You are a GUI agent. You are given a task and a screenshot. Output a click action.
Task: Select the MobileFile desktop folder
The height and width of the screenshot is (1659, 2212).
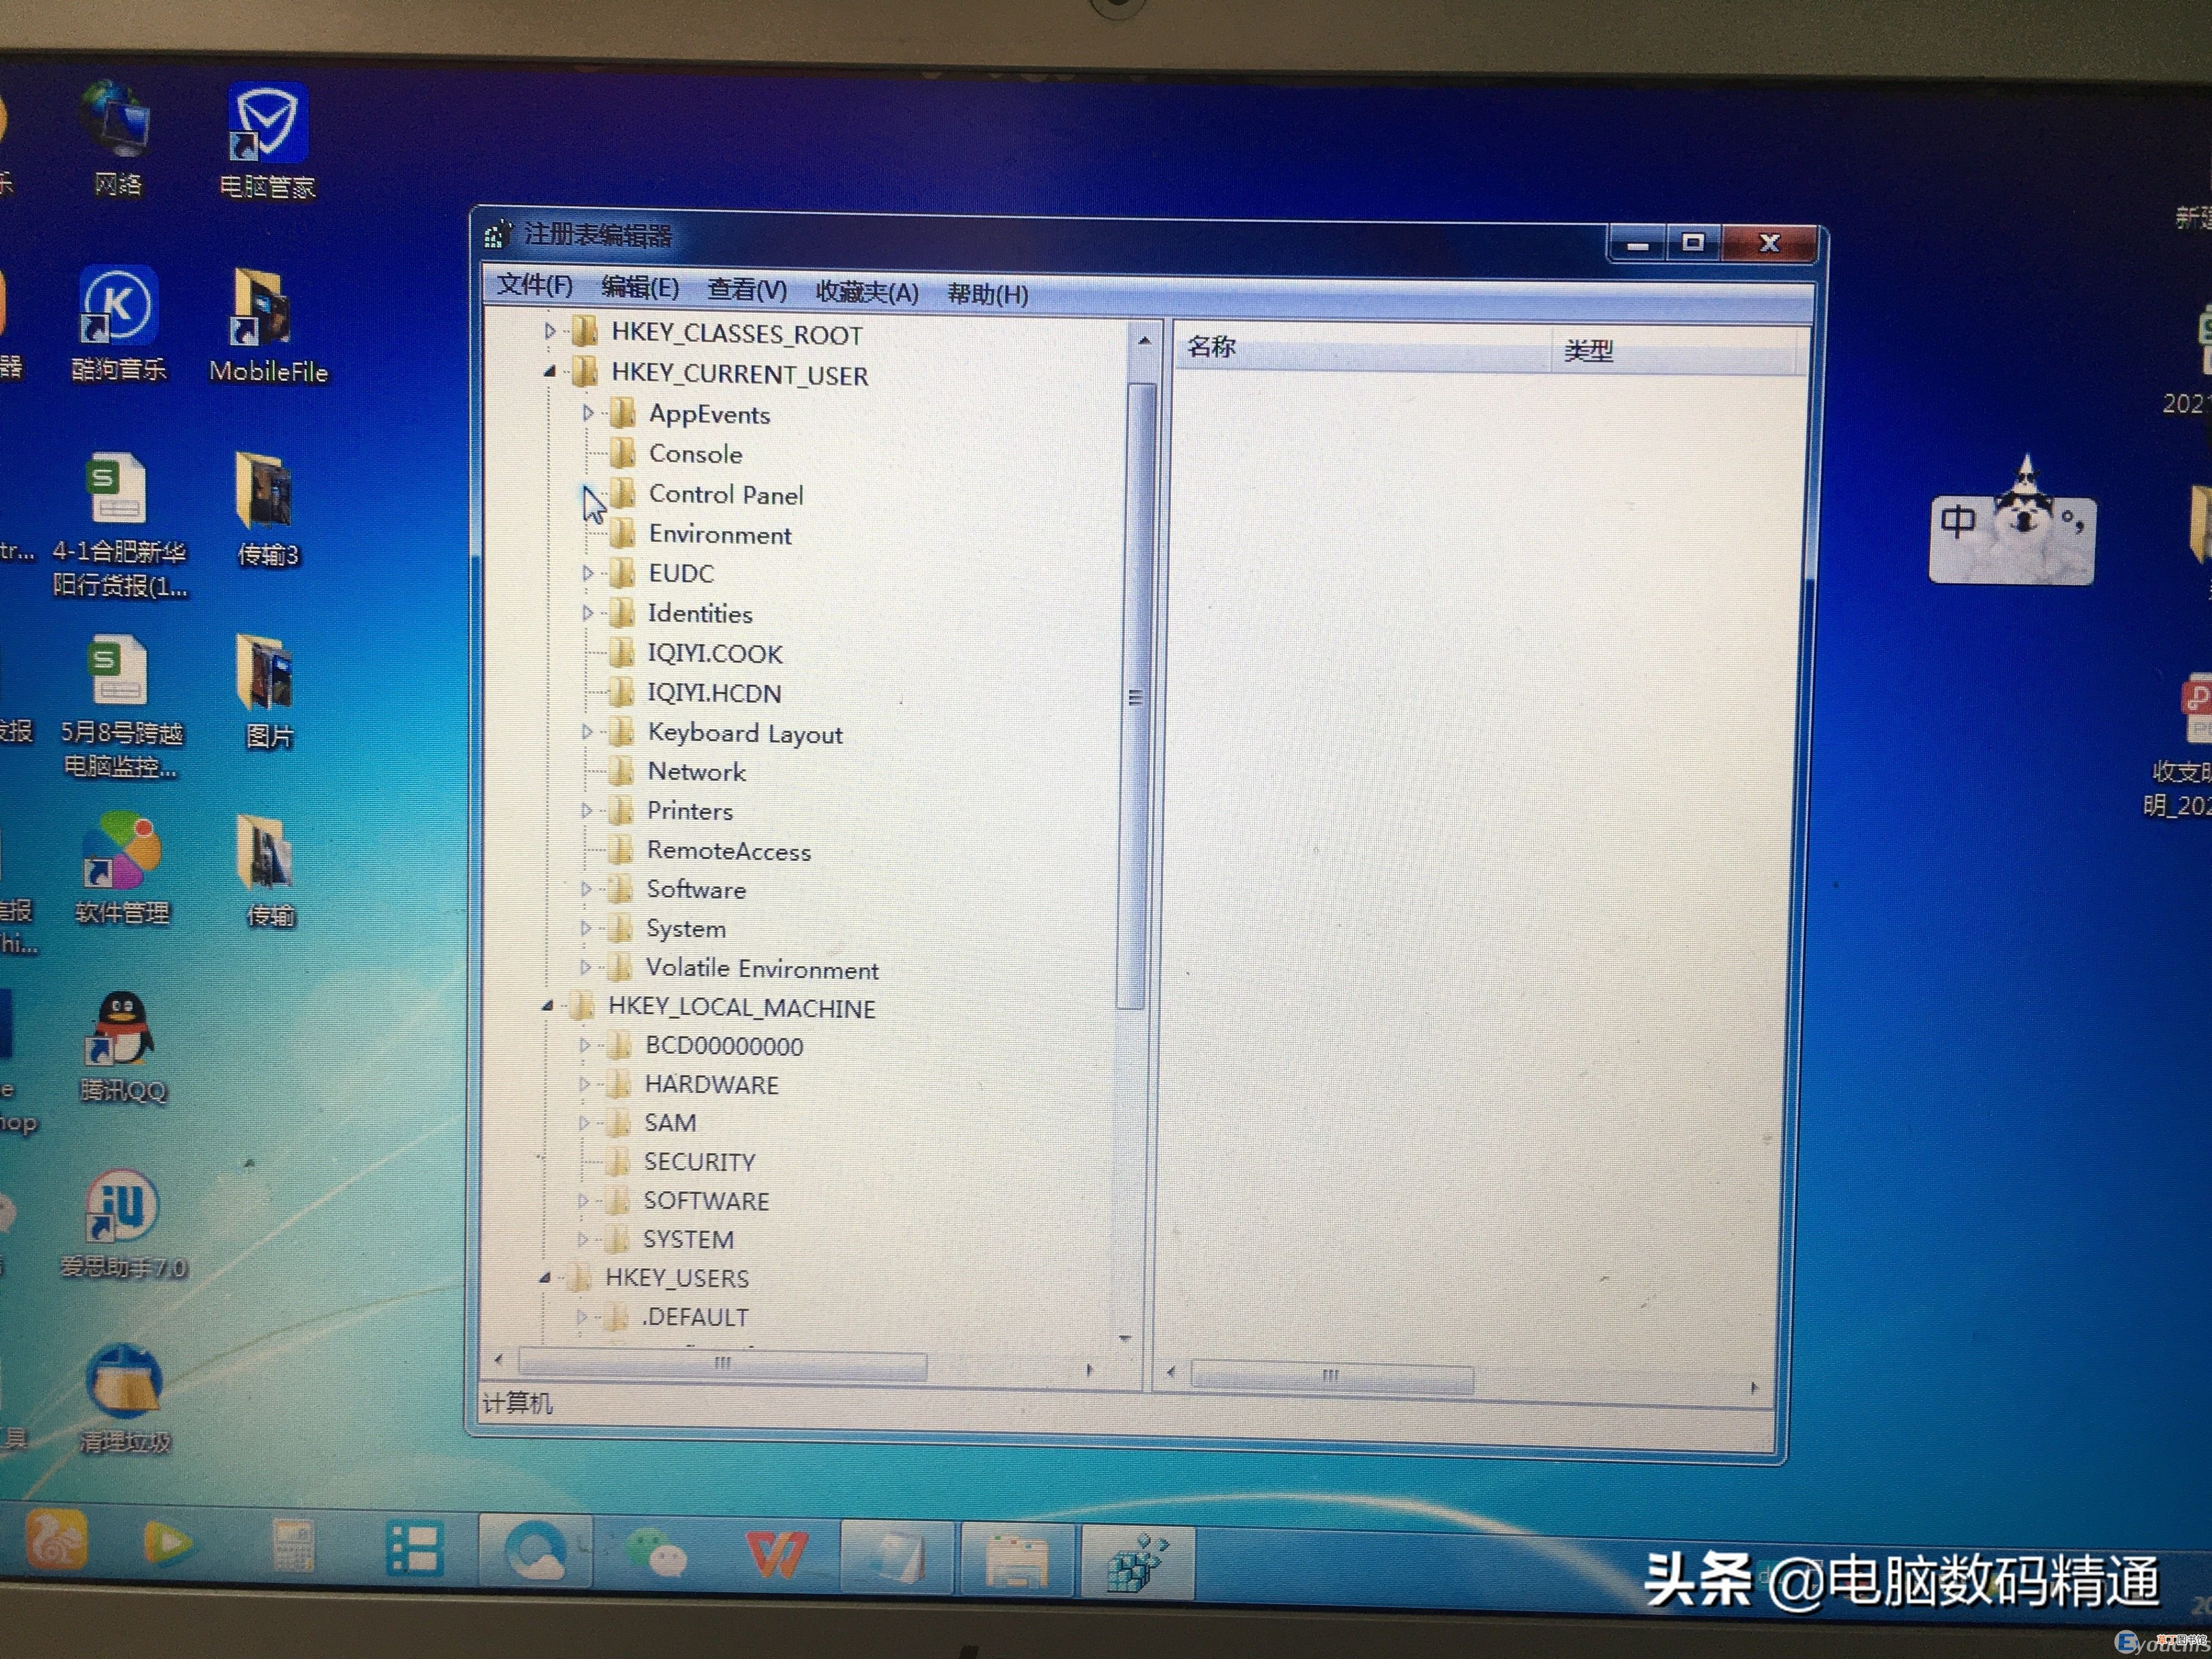click(x=268, y=325)
